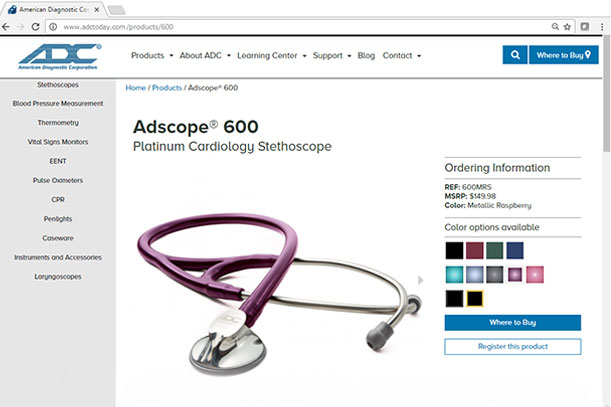Image resolution: width=611 pixels, height=407 pixels.
Task: Click Register this product button
Action: (x=512, y=347)
